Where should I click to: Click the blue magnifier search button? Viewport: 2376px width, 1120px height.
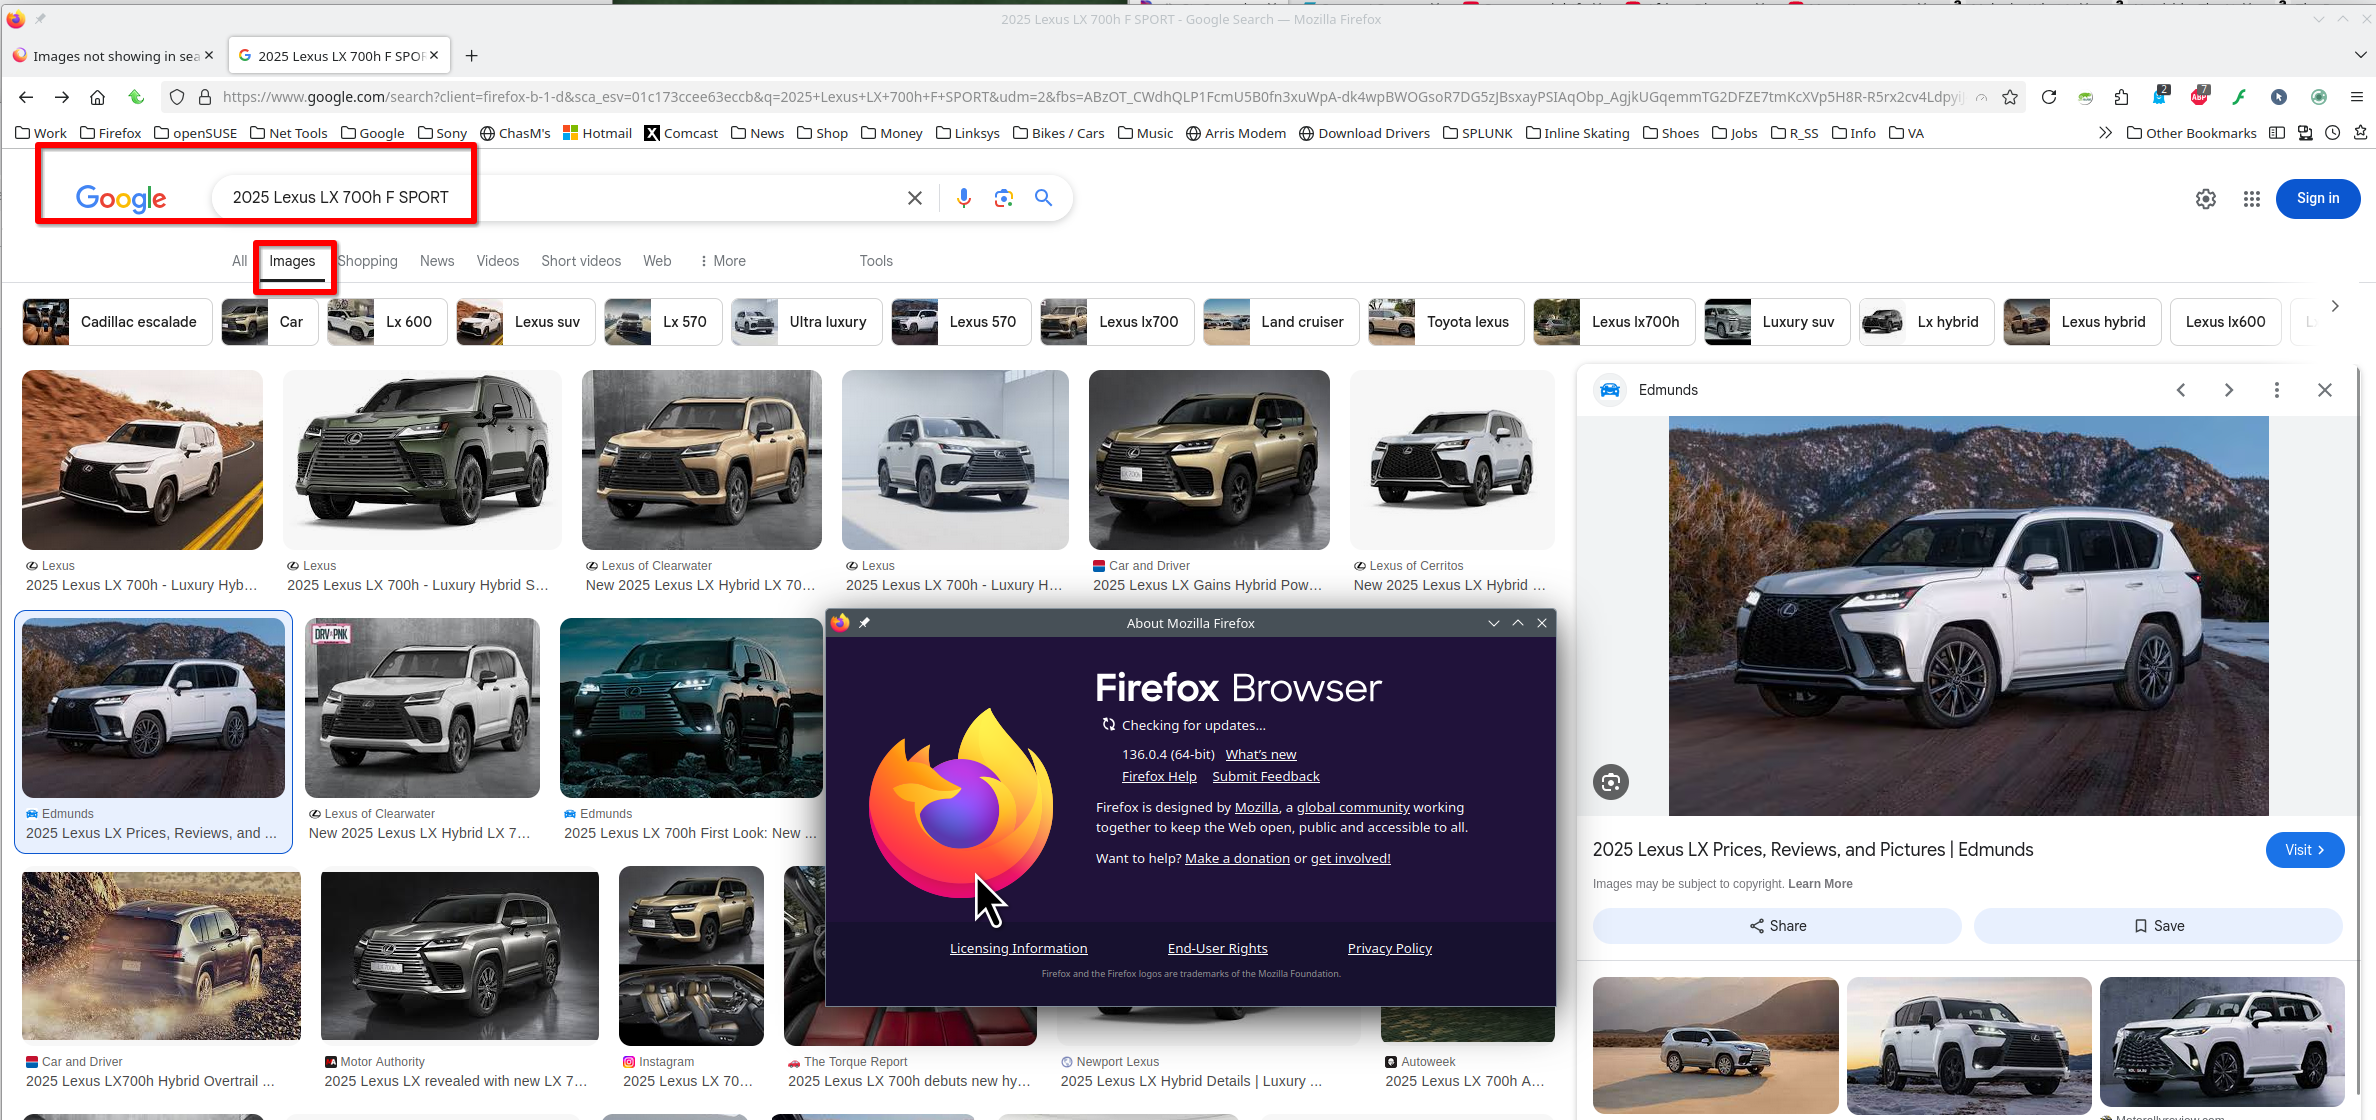(1043, 198)
